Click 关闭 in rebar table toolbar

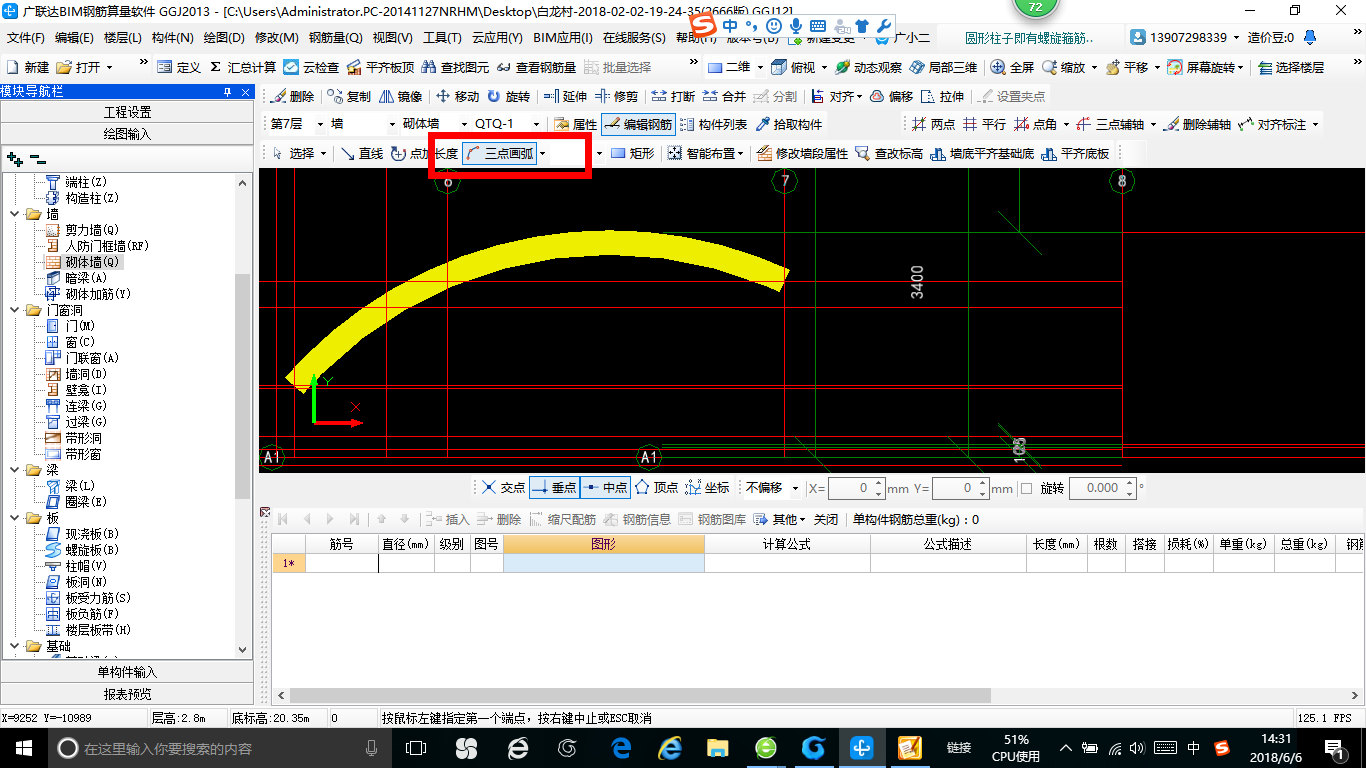pos(826,519)
